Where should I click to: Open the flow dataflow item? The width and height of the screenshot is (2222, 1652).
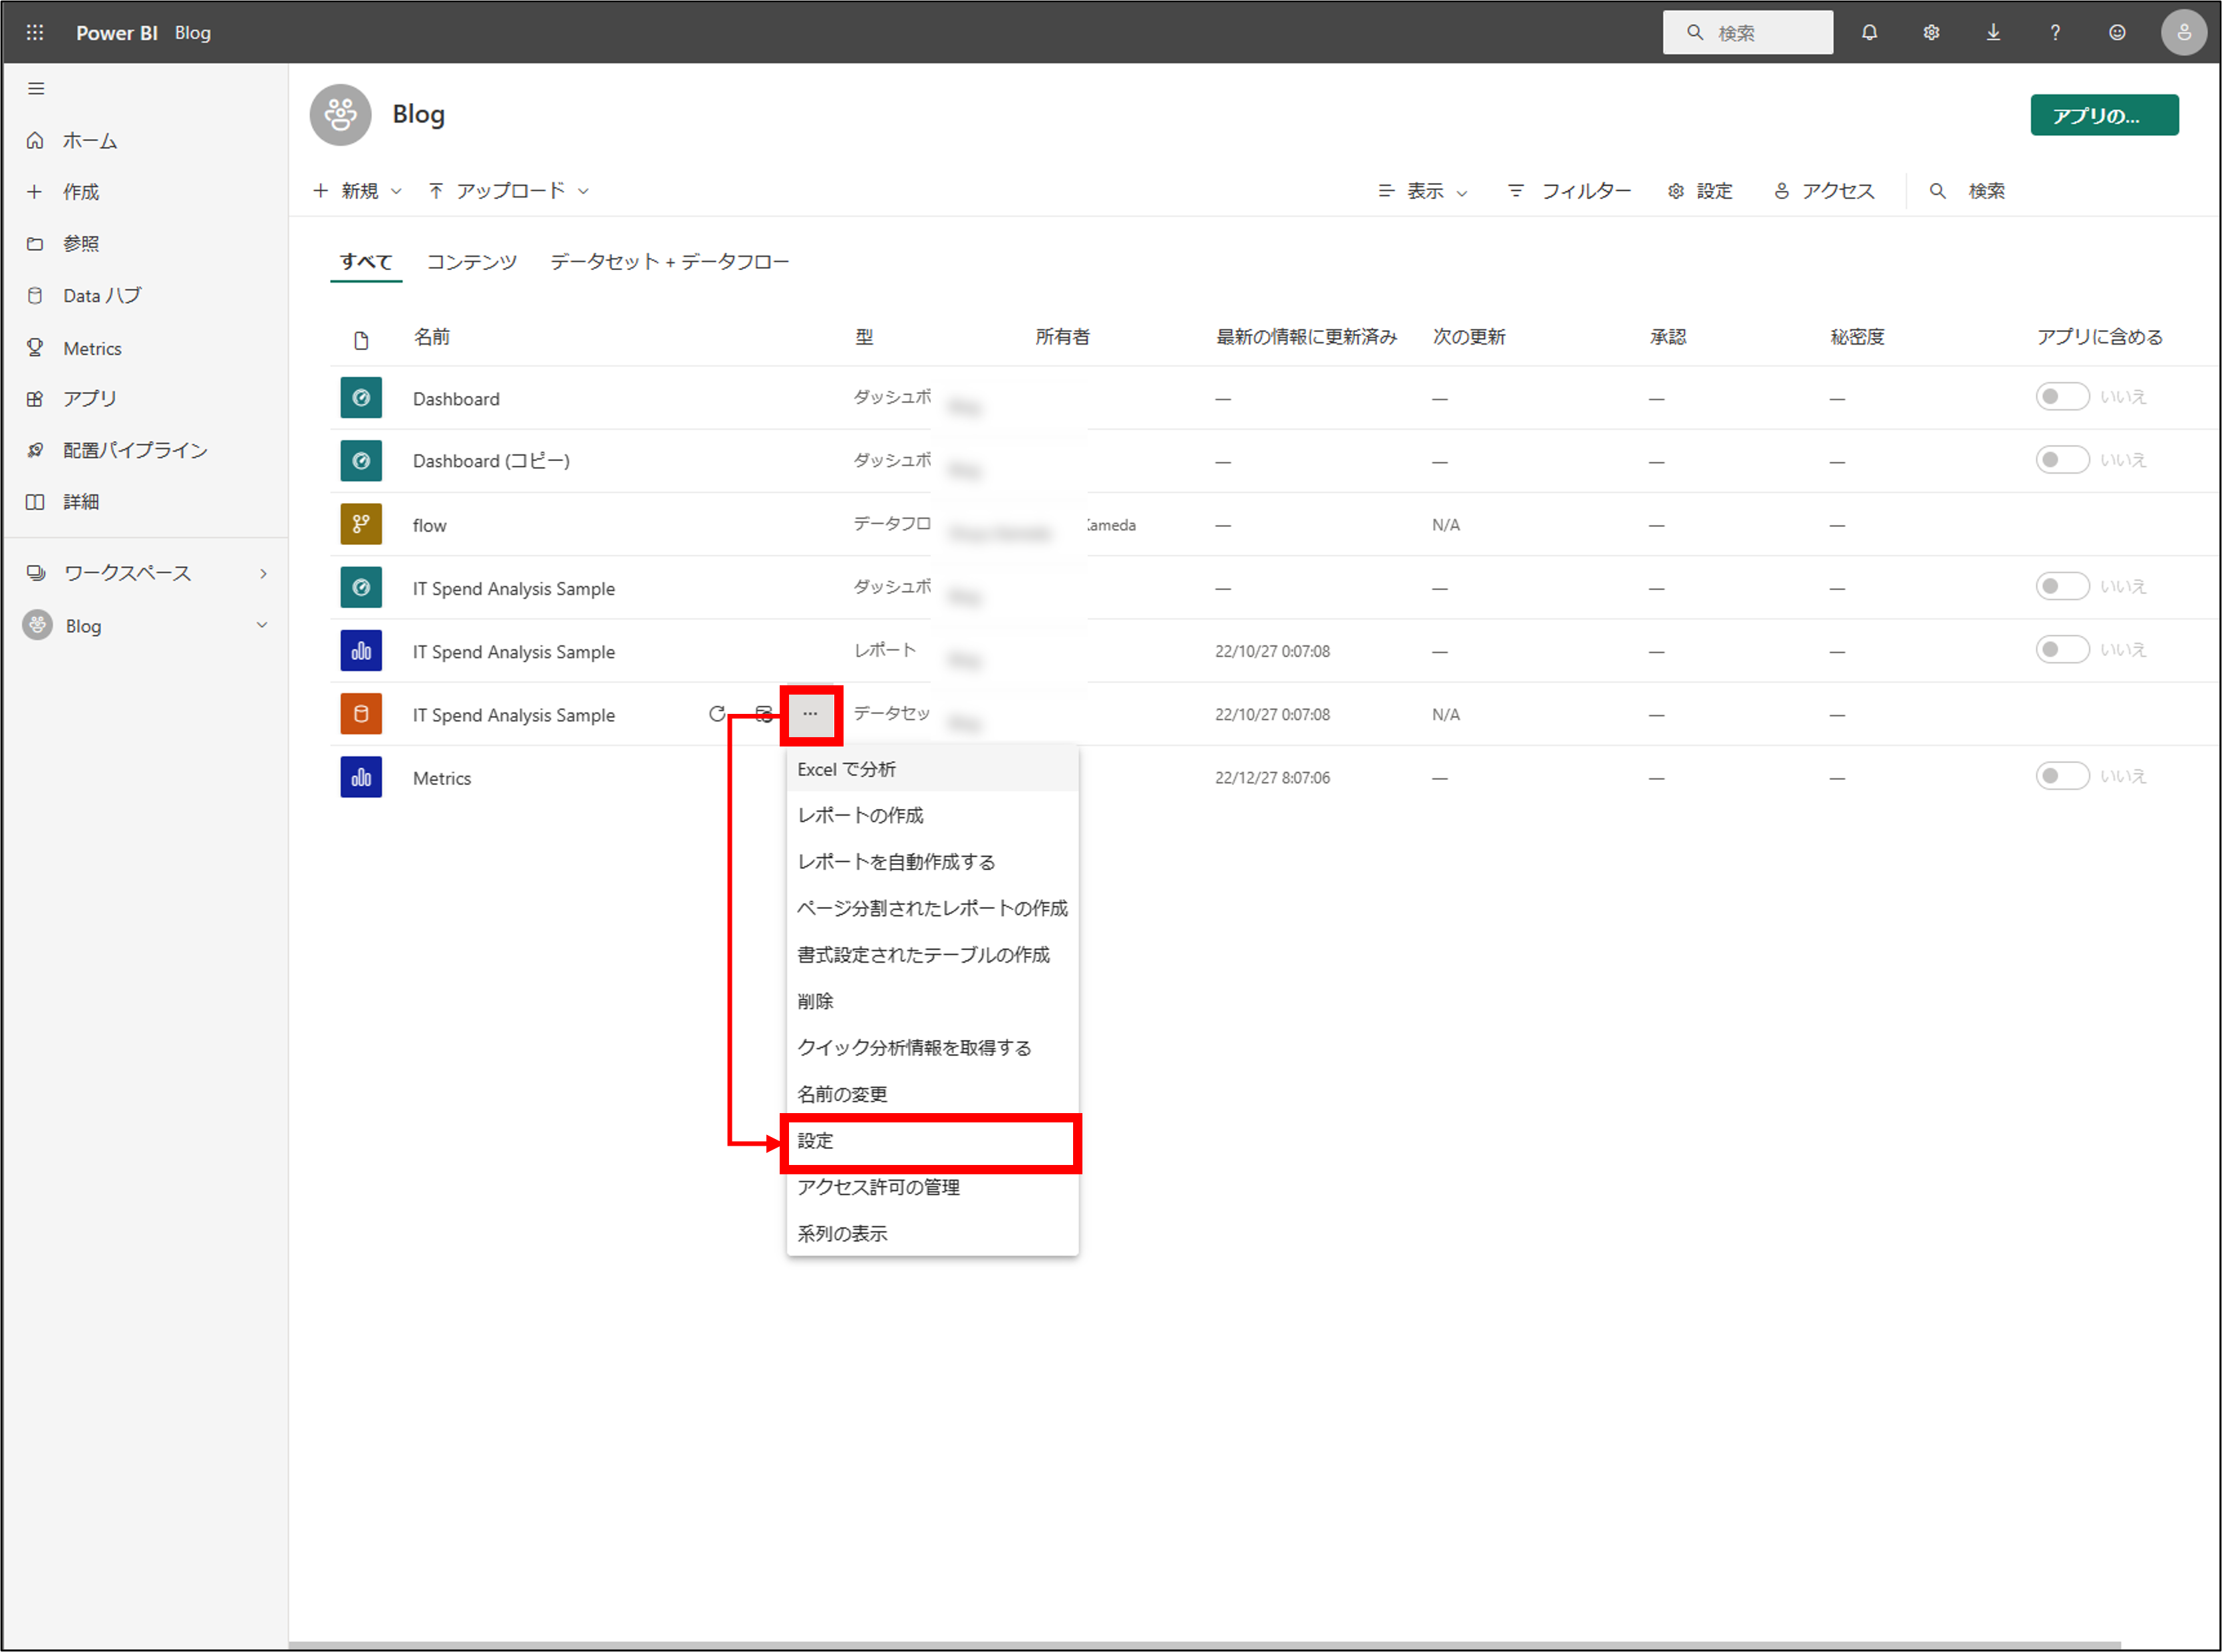point(429,524)
